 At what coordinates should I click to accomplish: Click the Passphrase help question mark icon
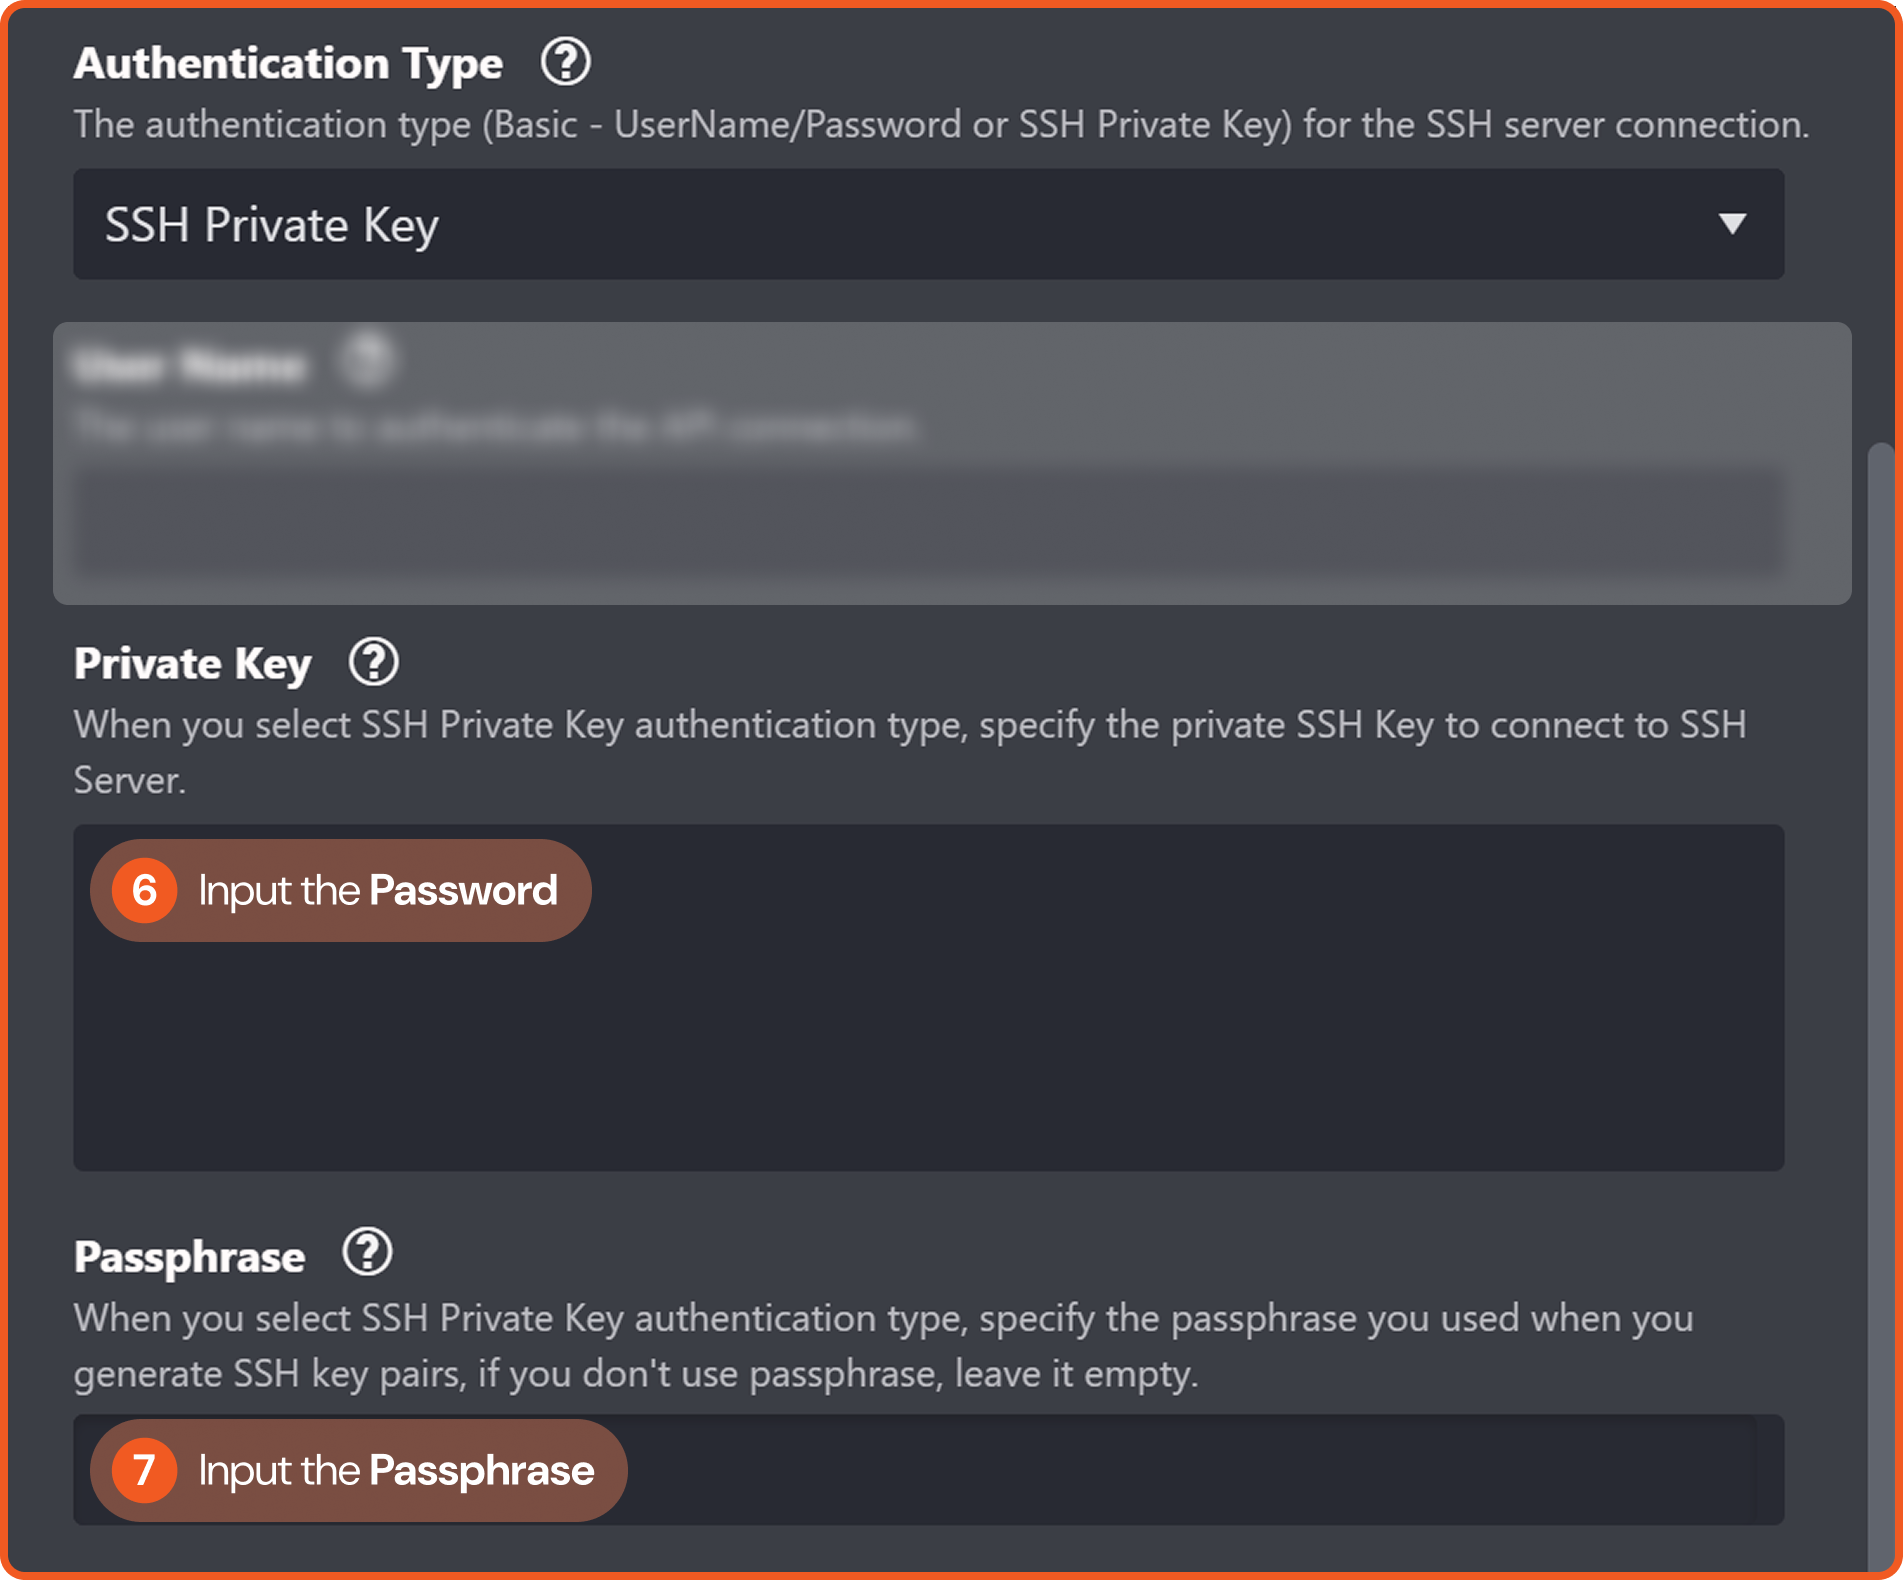pos(367,1253)
